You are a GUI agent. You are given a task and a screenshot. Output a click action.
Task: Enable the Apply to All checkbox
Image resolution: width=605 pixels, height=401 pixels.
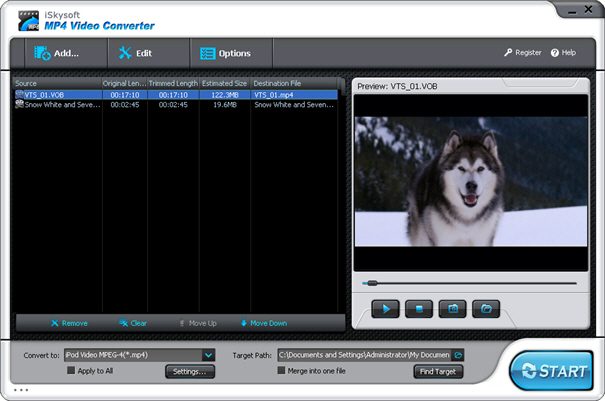click(71, 371)
